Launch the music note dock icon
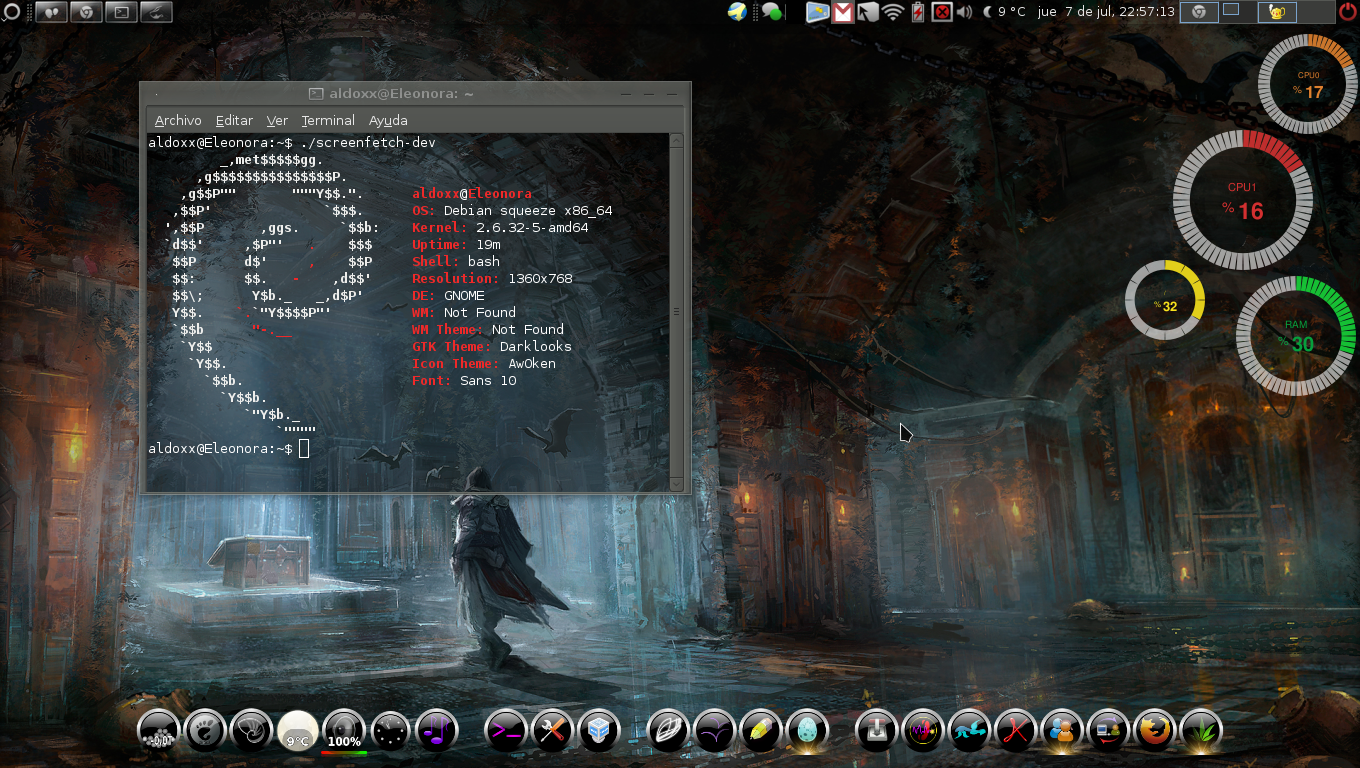Image resolution: width=1360 pixels, height=768 pixels. click(437, 731)
